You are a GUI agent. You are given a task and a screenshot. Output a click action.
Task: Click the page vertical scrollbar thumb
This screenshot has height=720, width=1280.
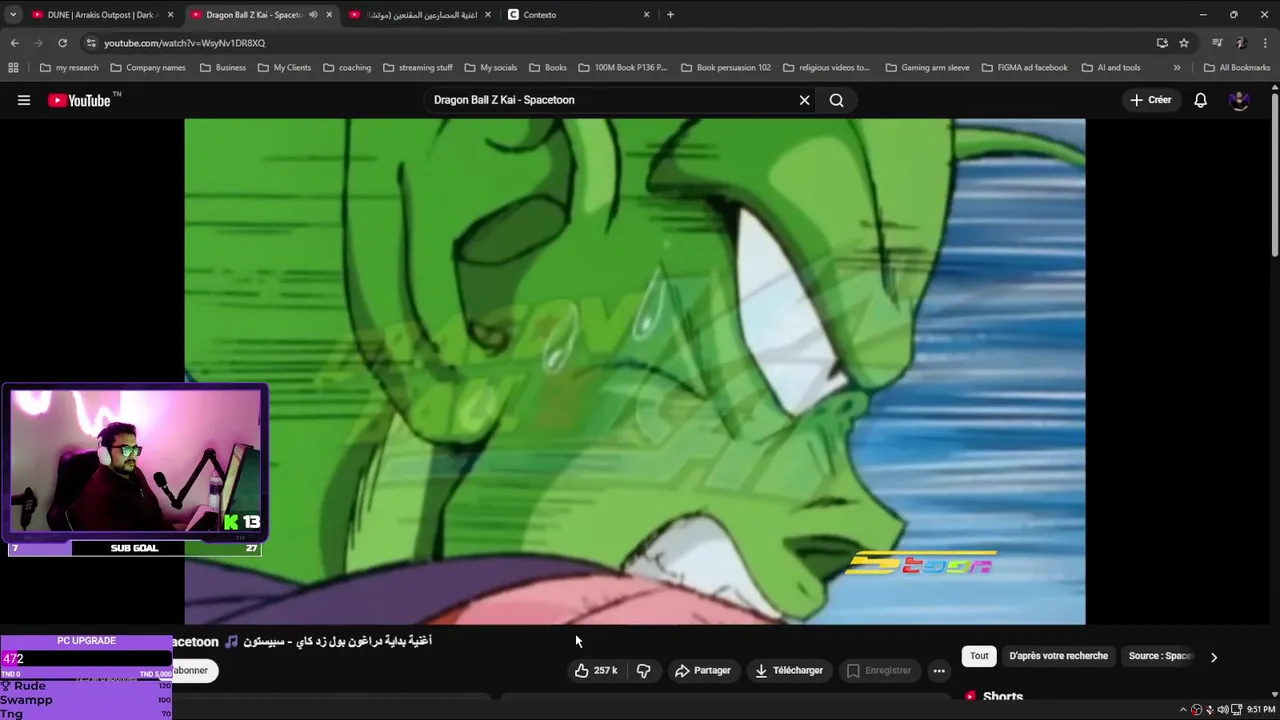(x=1275, y=175)
